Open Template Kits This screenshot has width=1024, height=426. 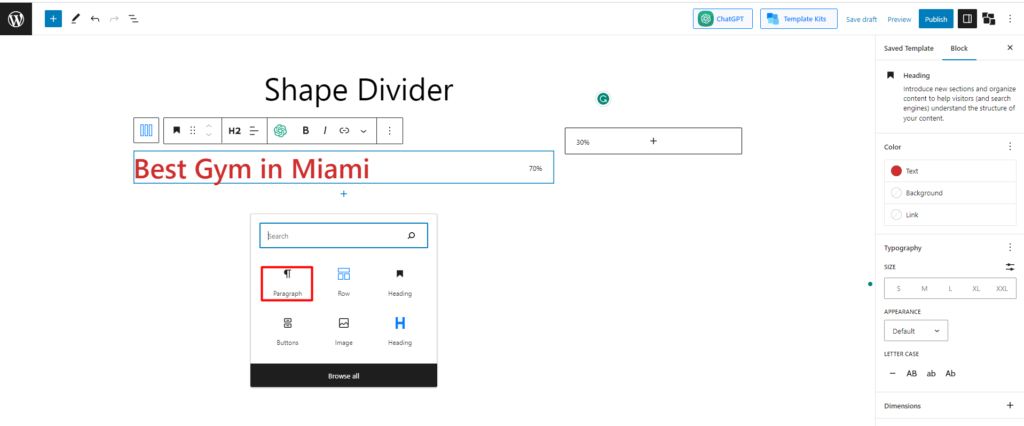point(799,19)
